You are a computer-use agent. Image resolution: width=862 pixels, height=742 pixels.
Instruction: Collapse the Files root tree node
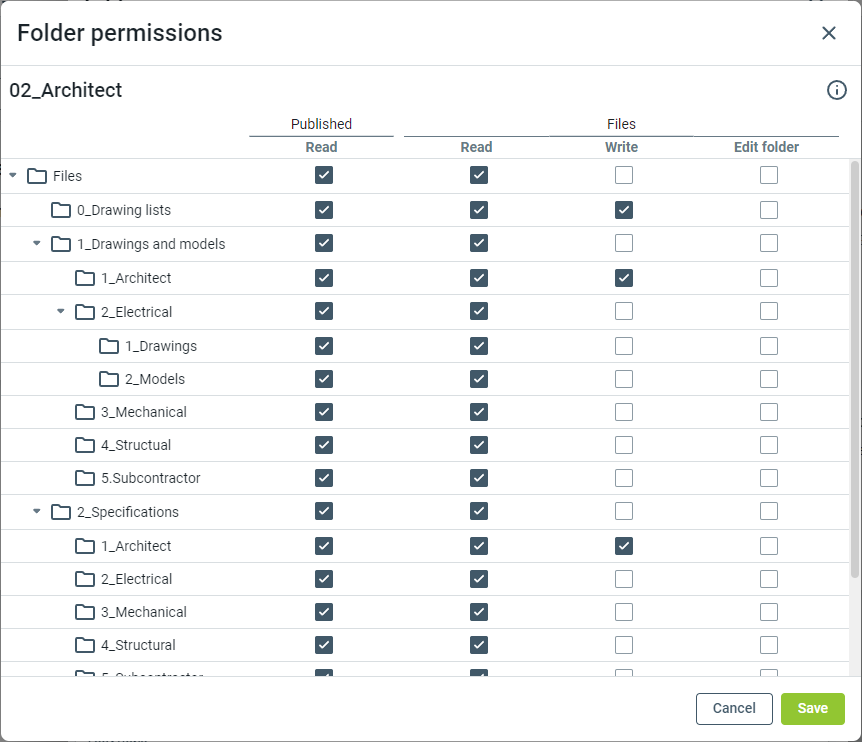13,176
